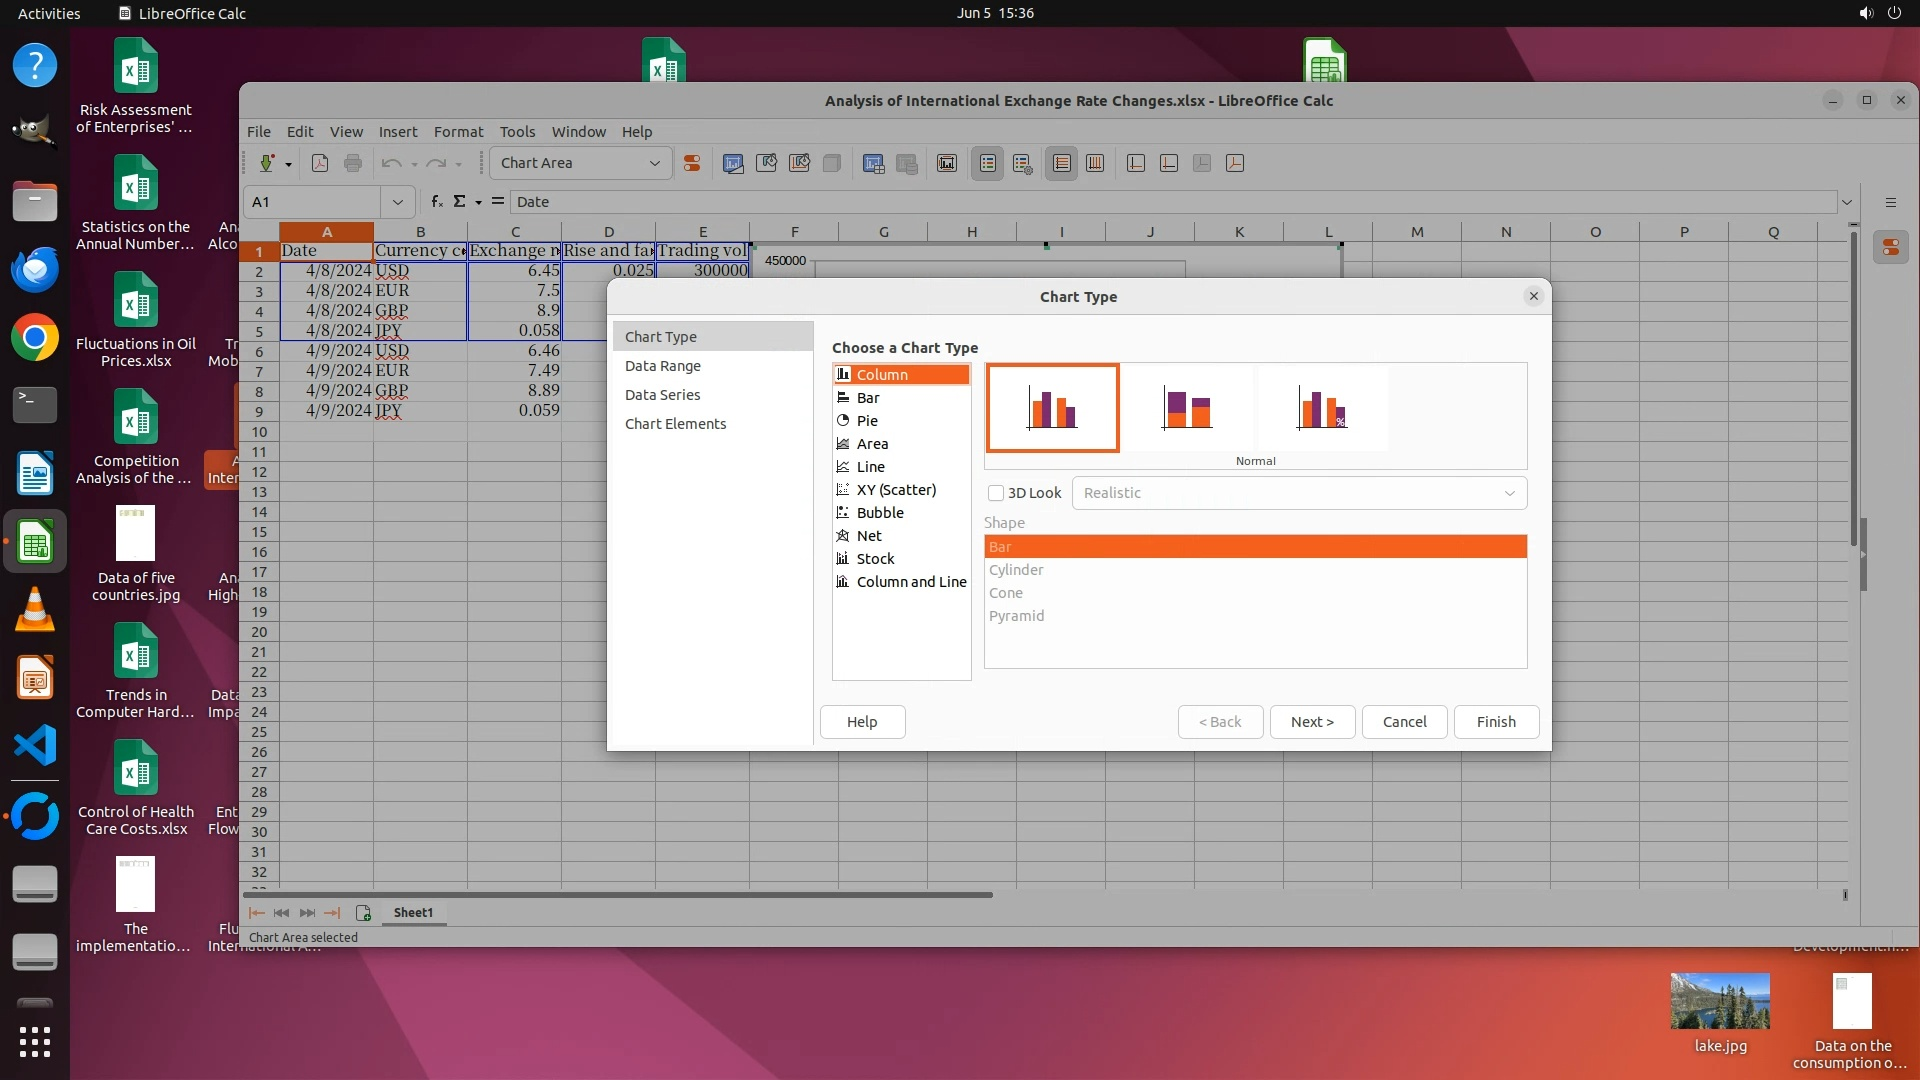Click the Format Selection toolbar icon

coord(691,163)
